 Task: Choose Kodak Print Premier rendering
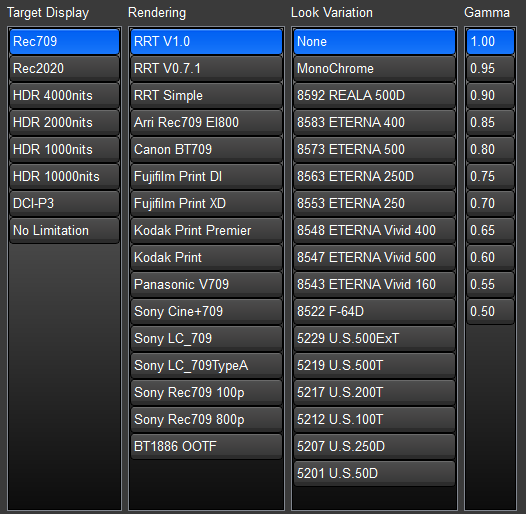[x=206, y=230]
